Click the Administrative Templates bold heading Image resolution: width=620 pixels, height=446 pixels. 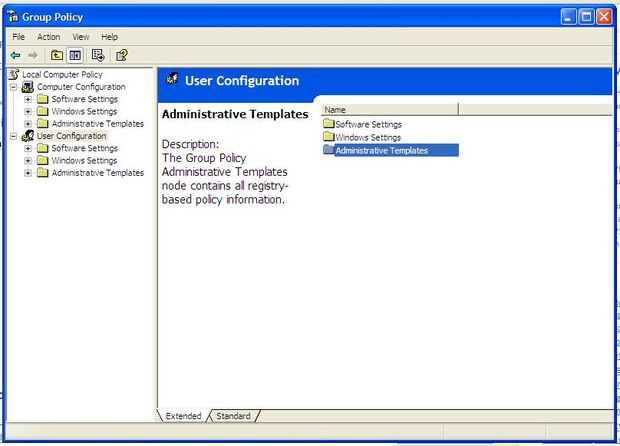tap(235, 114)
